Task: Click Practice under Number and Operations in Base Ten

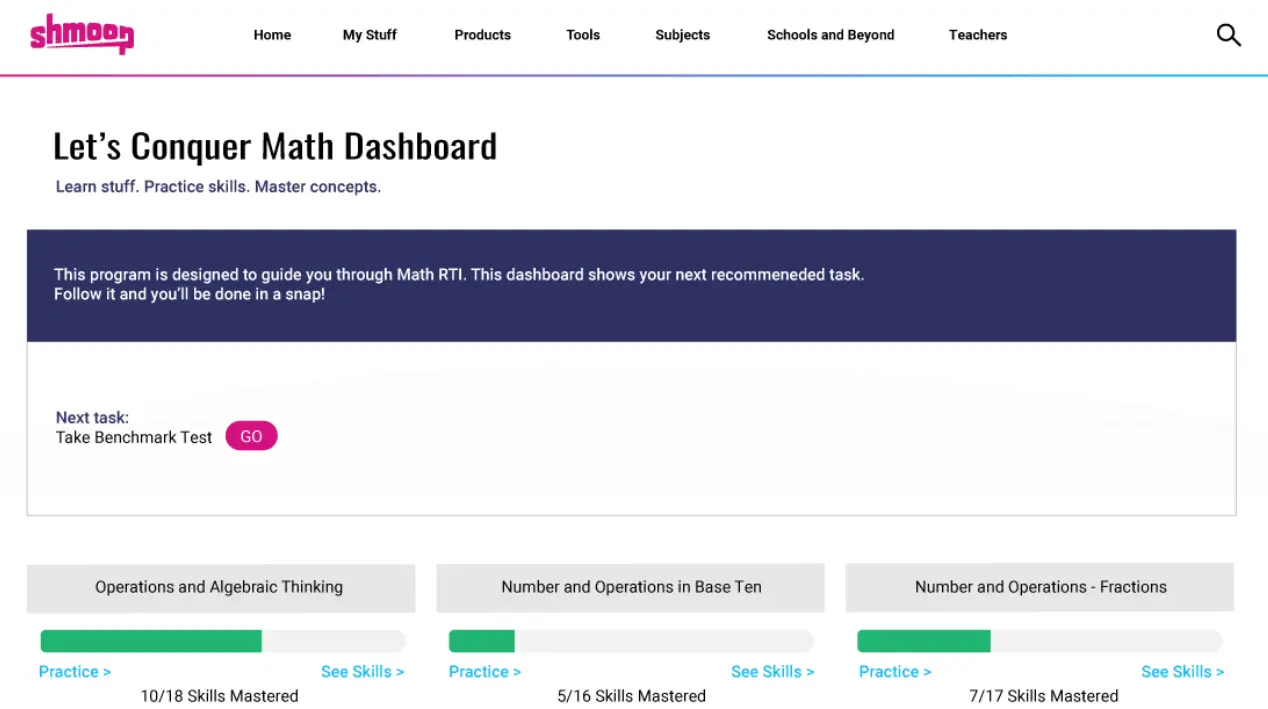Action: pos(485,672)
